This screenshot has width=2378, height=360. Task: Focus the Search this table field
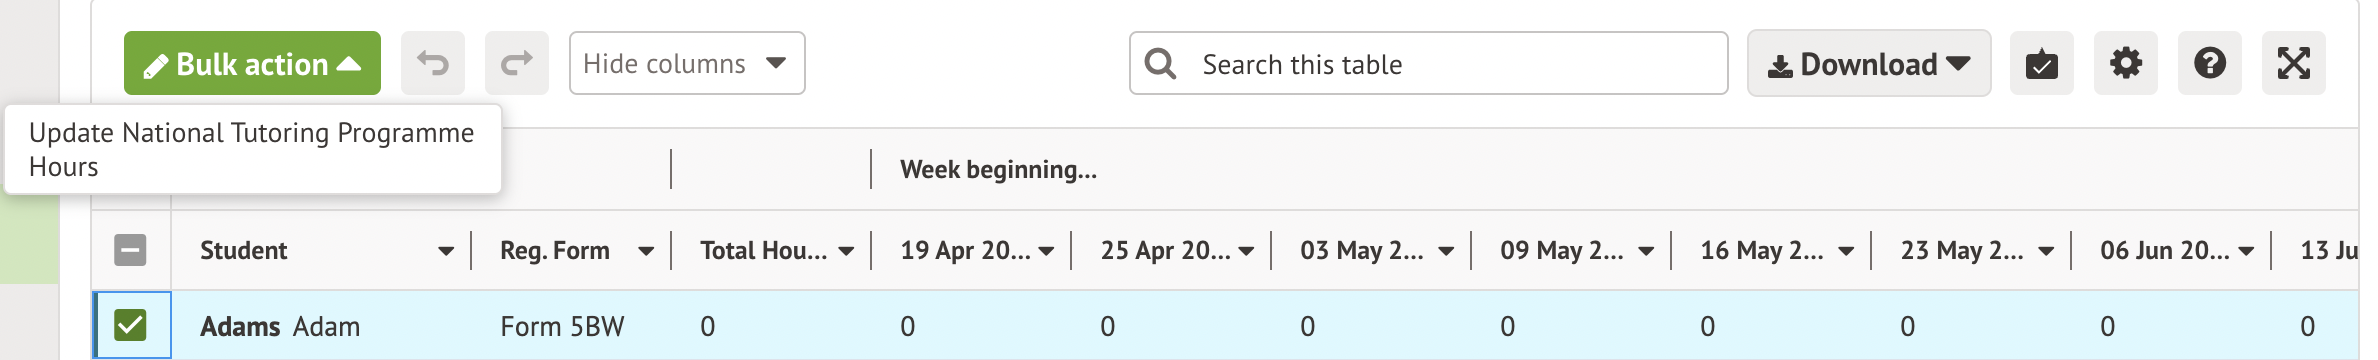pos(1429,63)
